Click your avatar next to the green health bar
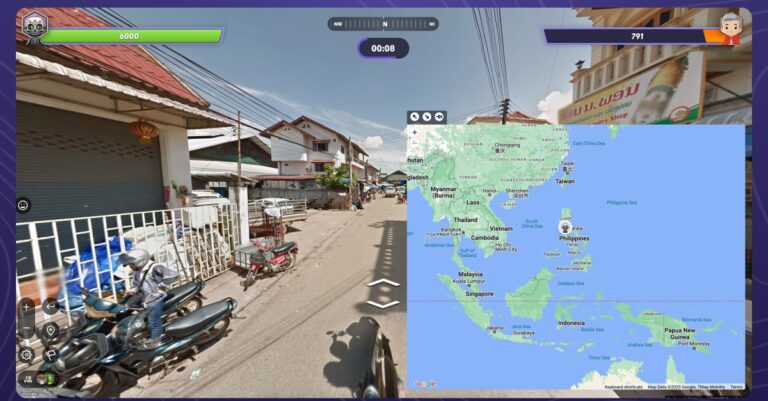The width and height of the screenshot is (768, 401). 34,27
